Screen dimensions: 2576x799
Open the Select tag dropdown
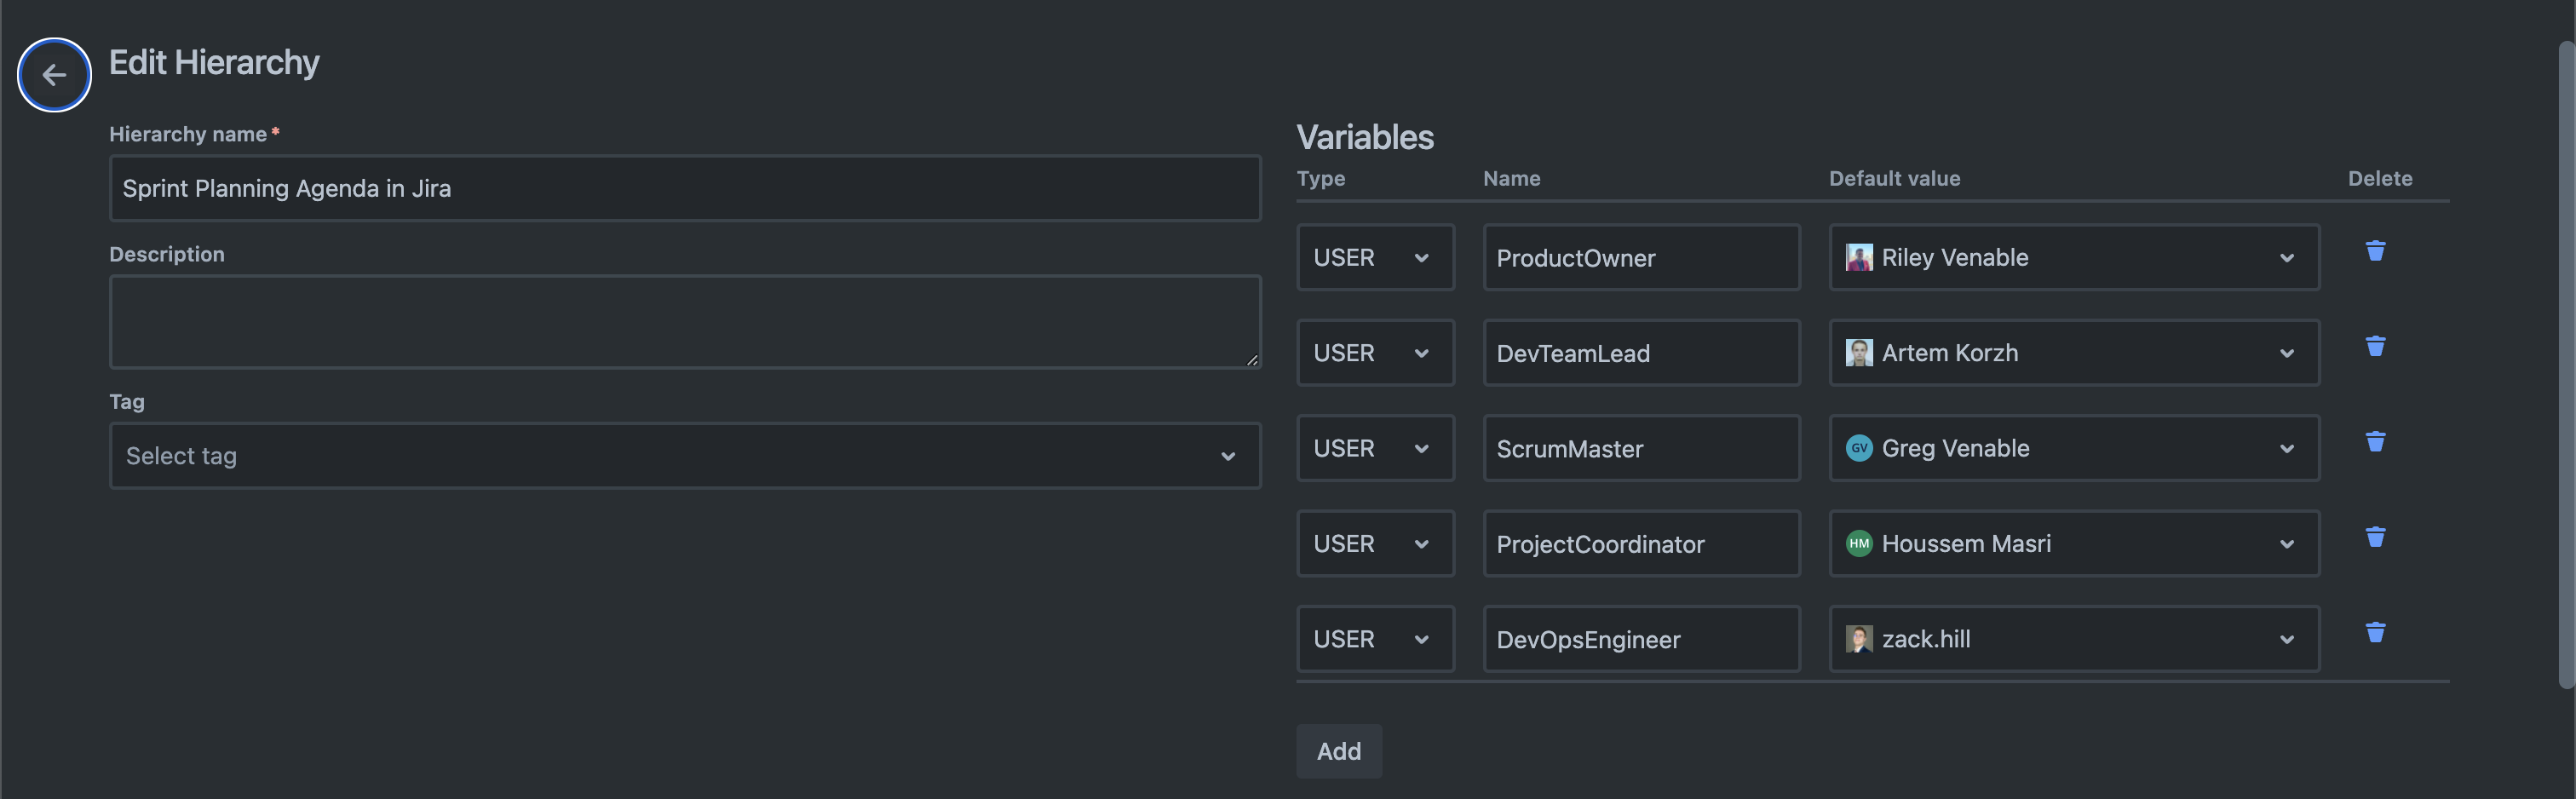(x=684, y=456)
